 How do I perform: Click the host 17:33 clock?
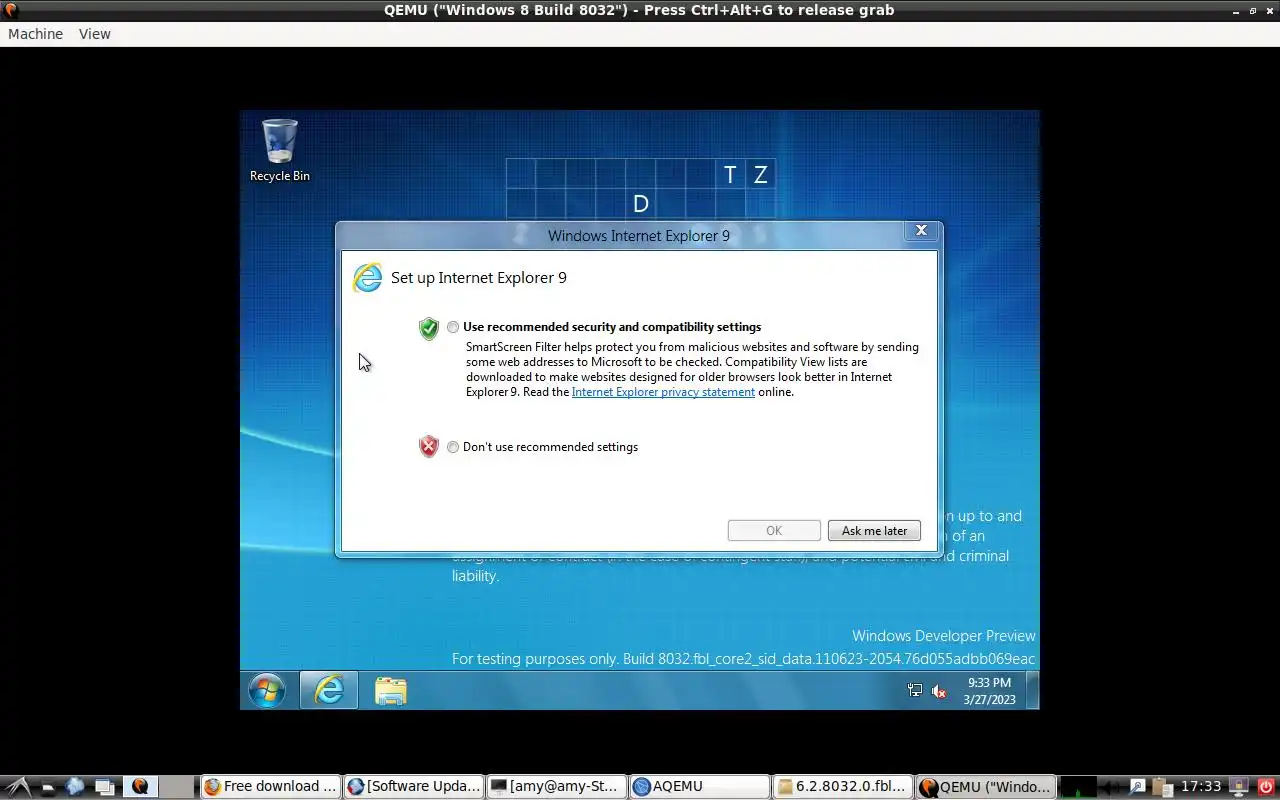click(1201, 786)
